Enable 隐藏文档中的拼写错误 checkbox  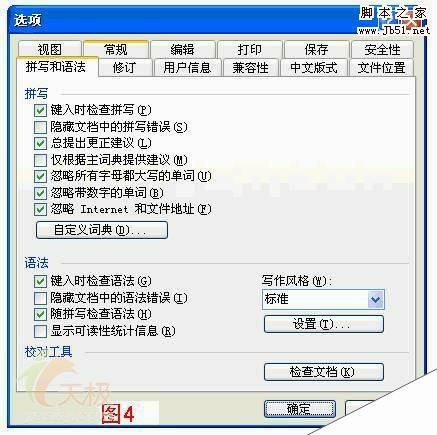tap(40, 127)
